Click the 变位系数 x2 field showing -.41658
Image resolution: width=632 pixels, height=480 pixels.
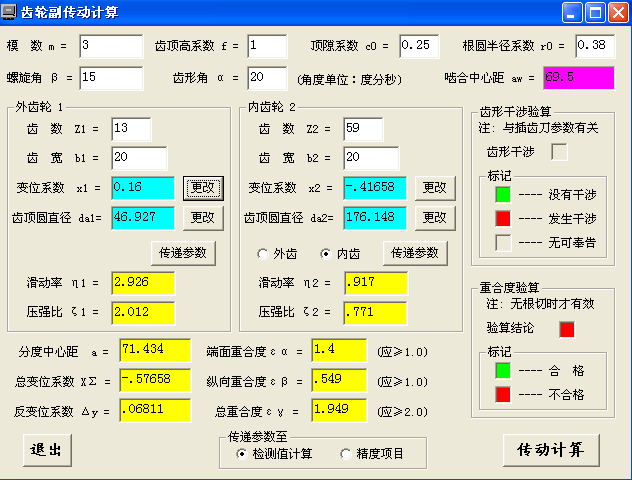(x=375, y=188)
